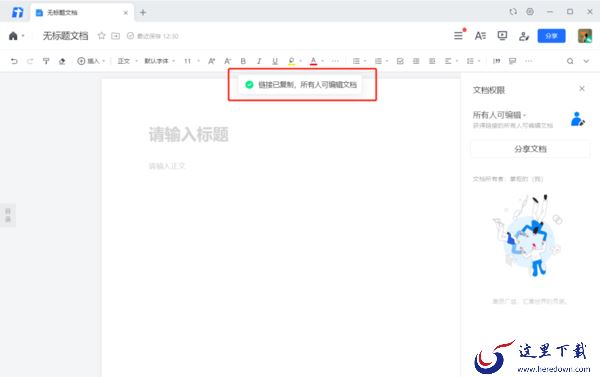This screenshot has width=600, height=377.
Task: Open the font color dropdown arrow
Action: coord(323,61)
